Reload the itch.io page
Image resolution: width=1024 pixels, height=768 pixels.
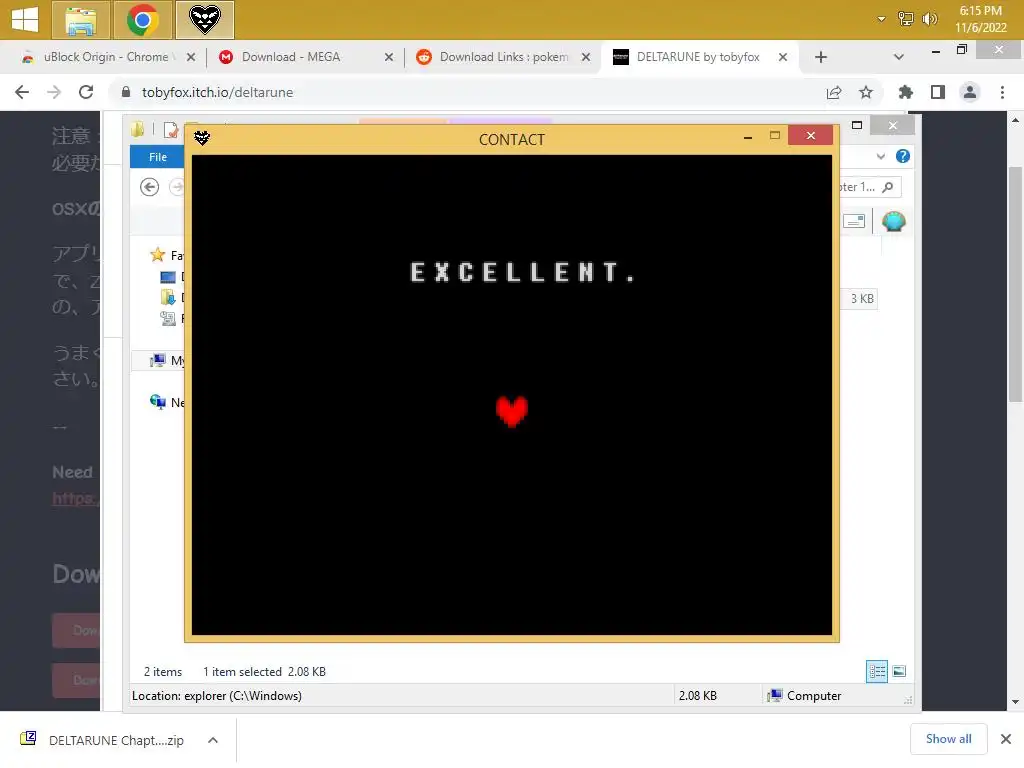pyautogui.click(x=86, y=92)
